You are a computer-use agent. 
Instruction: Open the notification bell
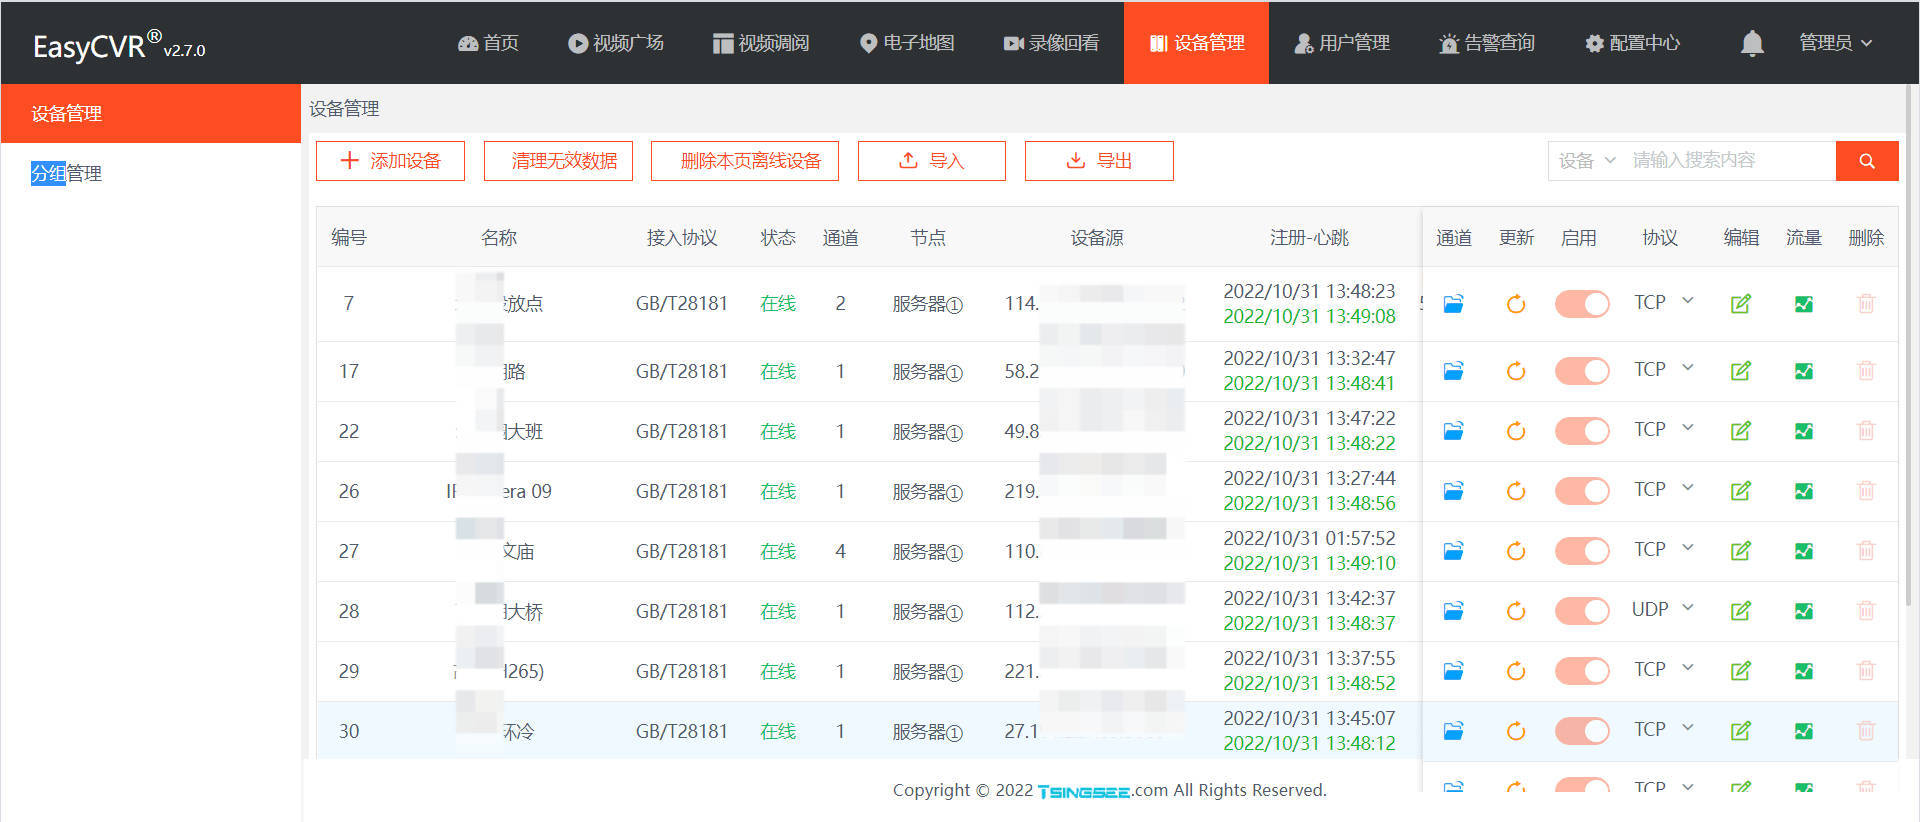(x=1752, y=43)
